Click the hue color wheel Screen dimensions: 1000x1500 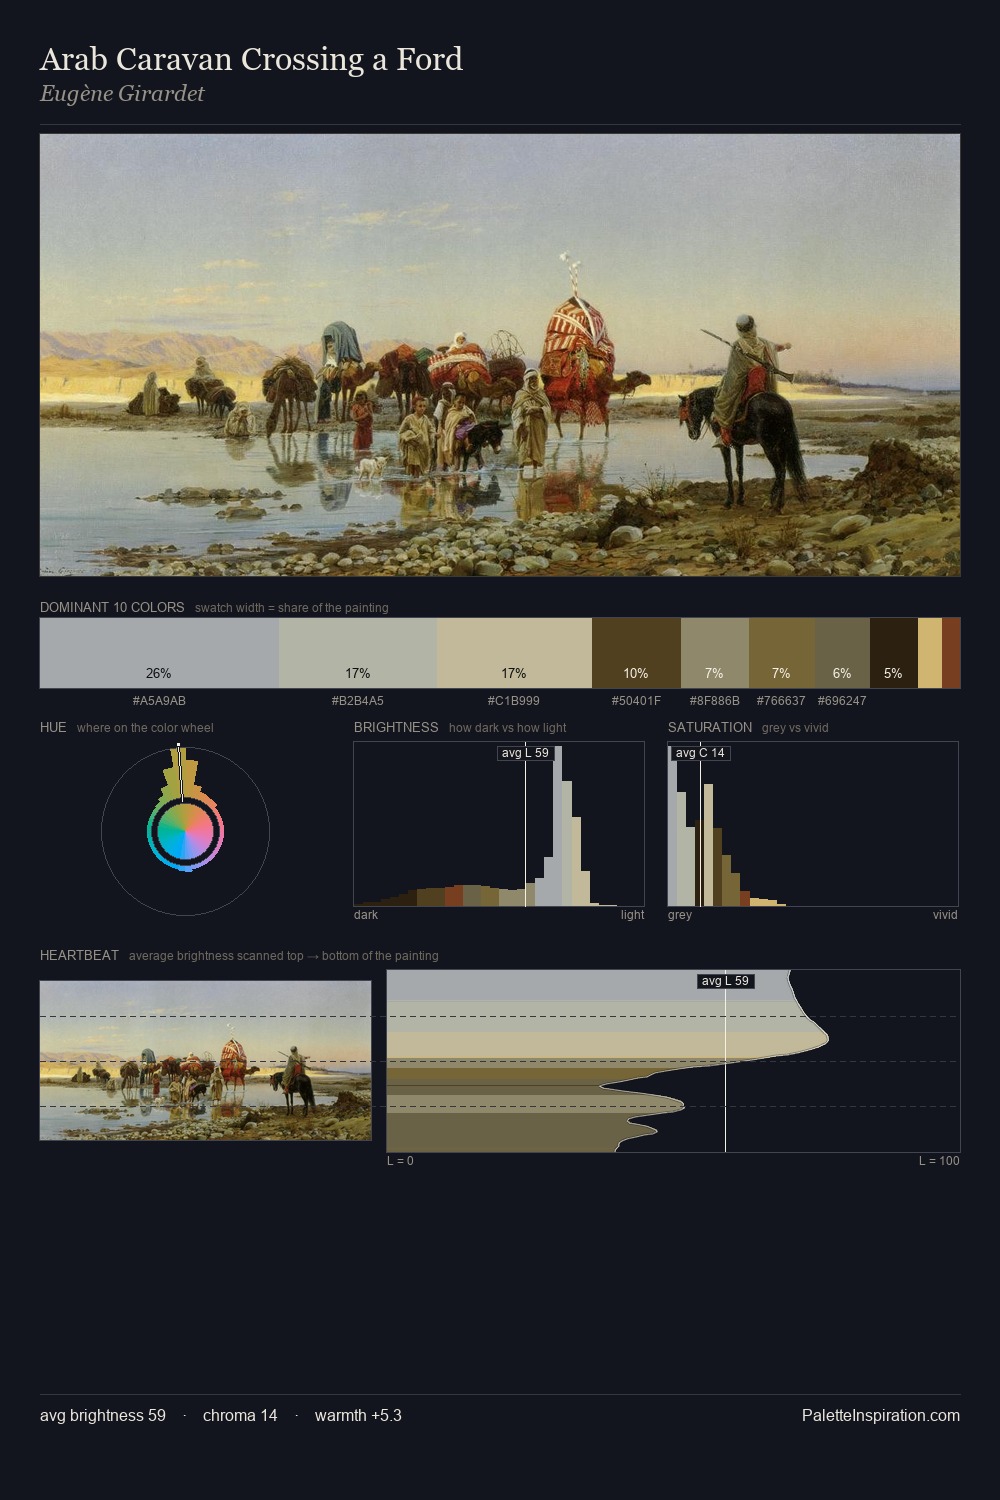coord(185,830)
